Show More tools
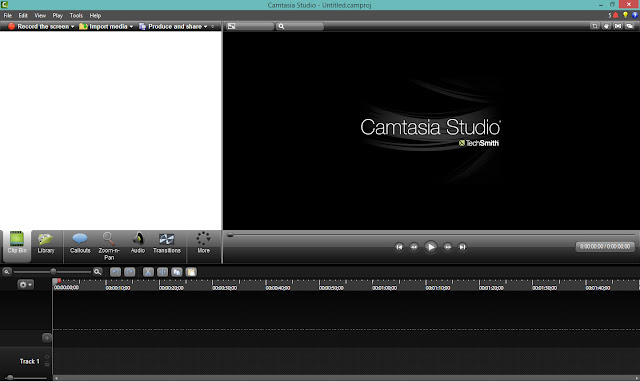640x382 pixels. [x=203, y=243]
